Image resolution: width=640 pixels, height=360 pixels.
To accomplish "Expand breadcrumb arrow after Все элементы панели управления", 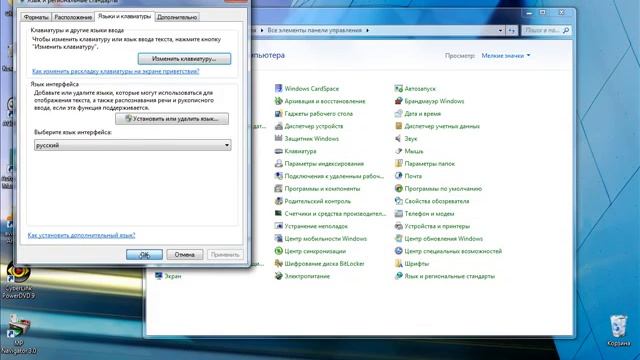I will click(367, 30).
